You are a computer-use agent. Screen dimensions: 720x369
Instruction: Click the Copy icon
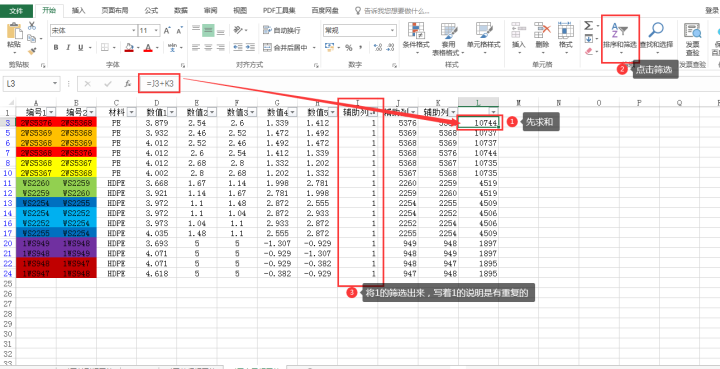[x=31, y=39]
